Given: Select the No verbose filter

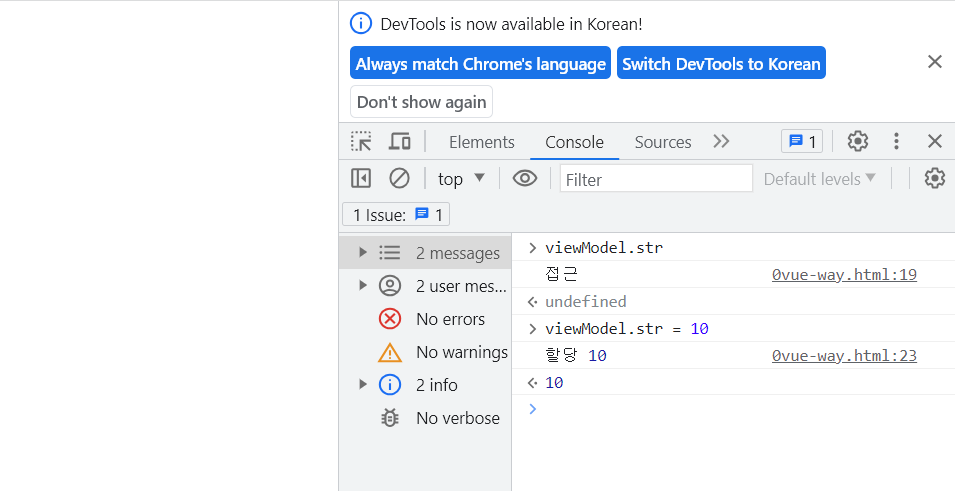Looking at the screenshot, I should (425, 417).
